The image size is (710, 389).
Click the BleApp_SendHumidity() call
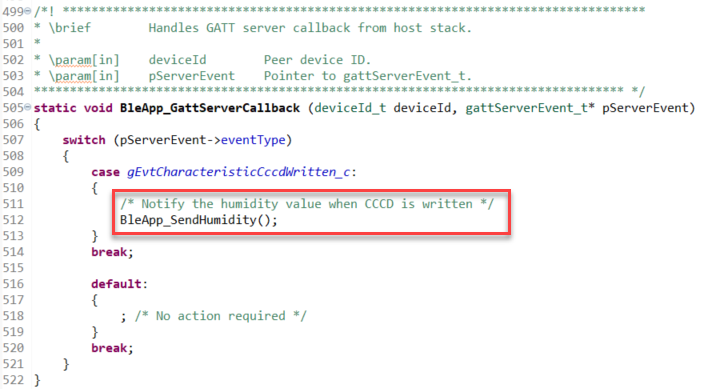tap(198, 220)
